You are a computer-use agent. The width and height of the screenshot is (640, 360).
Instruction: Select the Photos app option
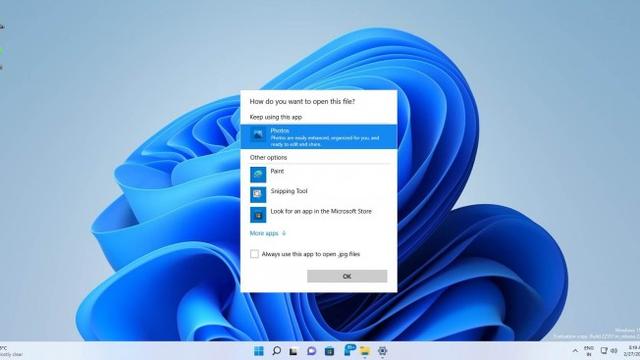point(318,137)
